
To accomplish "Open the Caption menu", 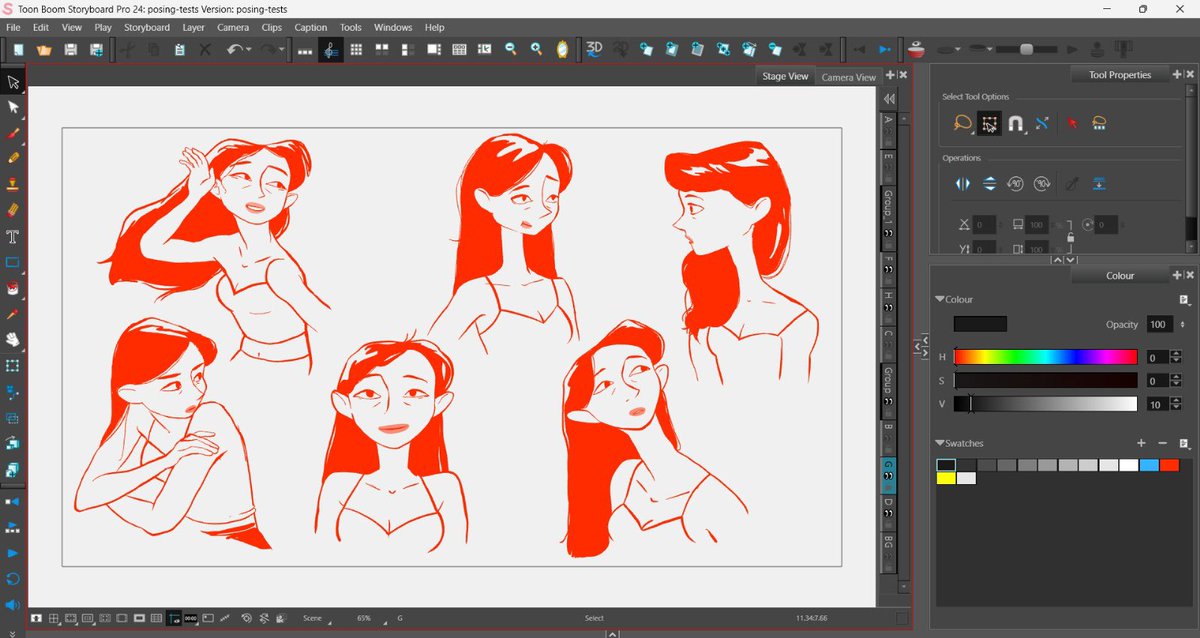I will coord(311,27).
